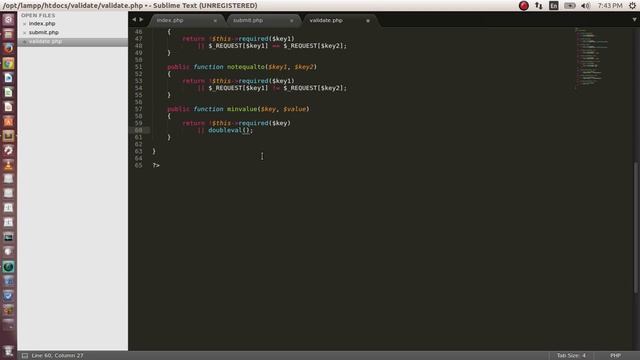Select validate.php in Open Files sidebar
Image resolution: width=640 pixels, height=360 pixels.
(x=73, y=42)
